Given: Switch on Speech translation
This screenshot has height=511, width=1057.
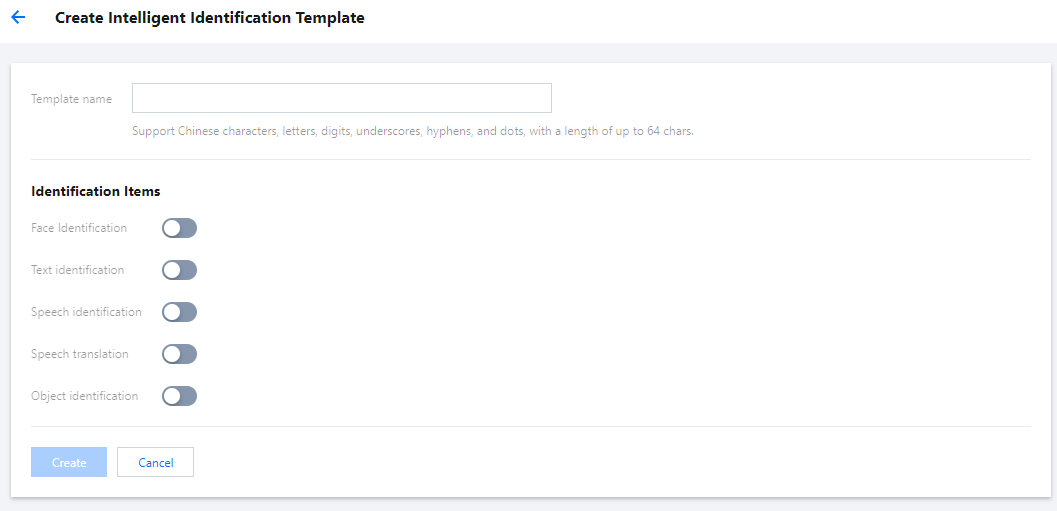Looking at the screenshot, I should (180, 354).
